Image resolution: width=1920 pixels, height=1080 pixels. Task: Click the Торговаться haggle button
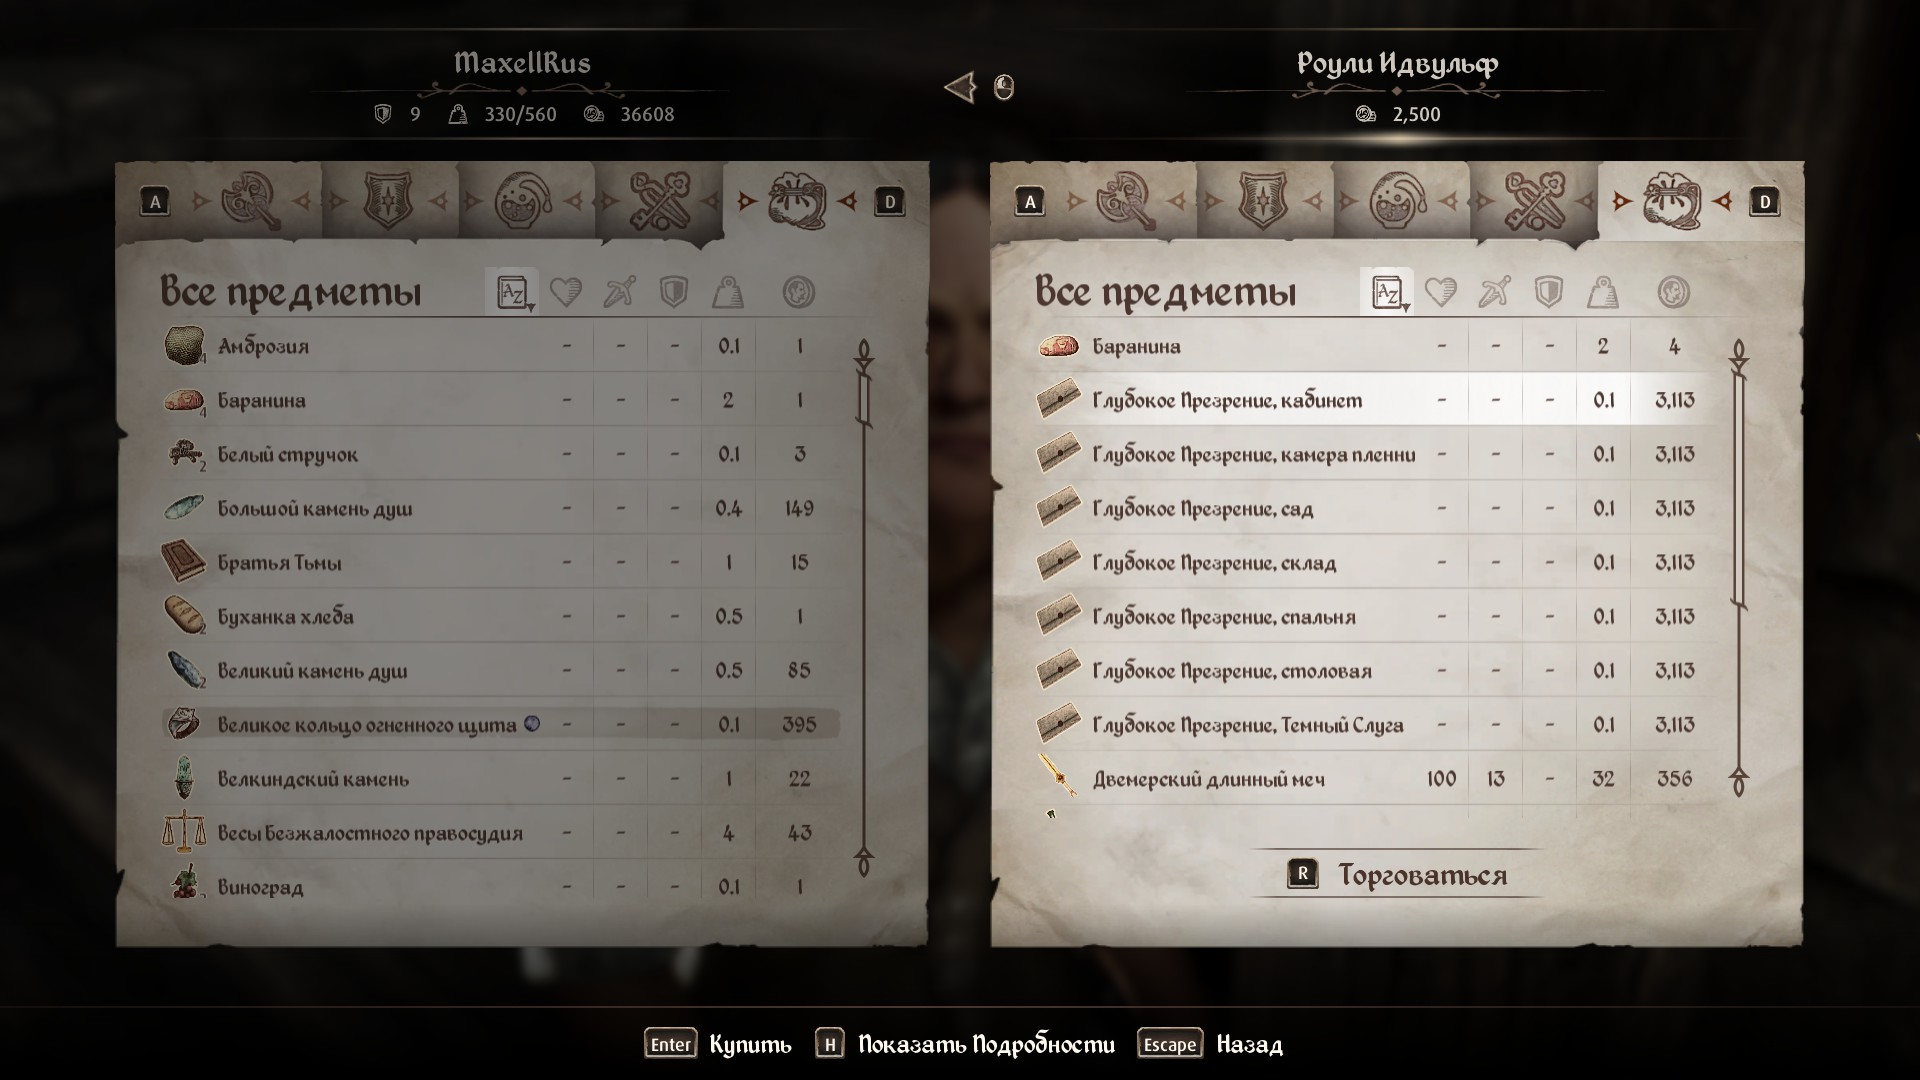click(x=1397, y=875)
